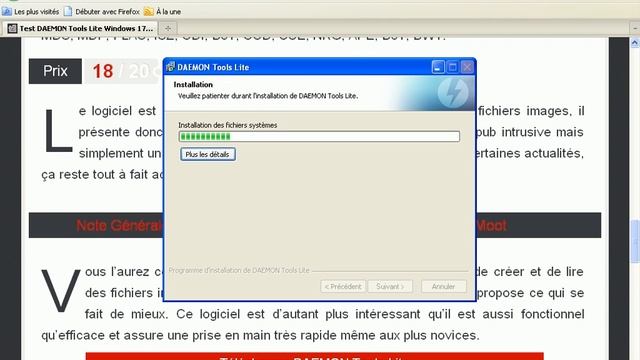Open the 'À la une' bookmark folder
This screenshot has height=360, width=640.
162,11
